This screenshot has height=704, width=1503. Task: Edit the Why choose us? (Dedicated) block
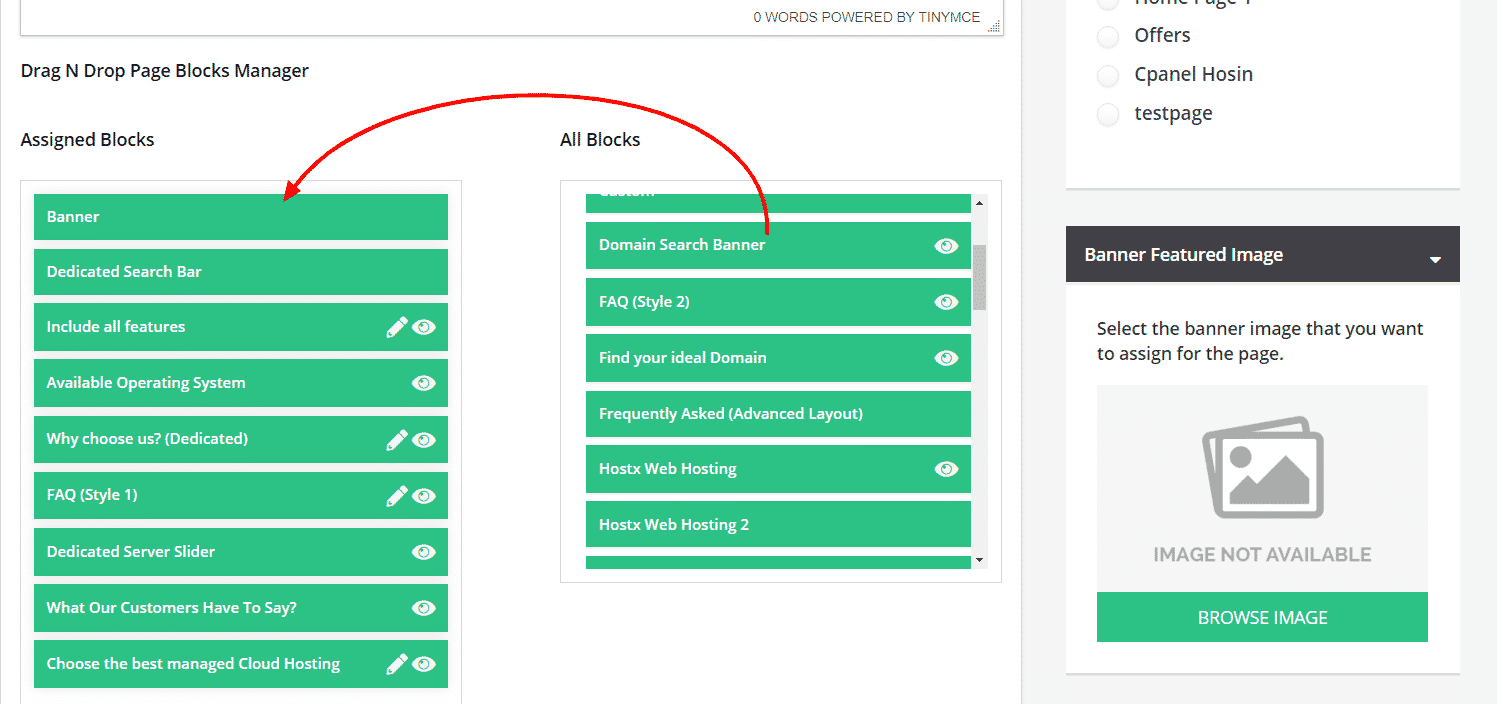pos(396,439)
